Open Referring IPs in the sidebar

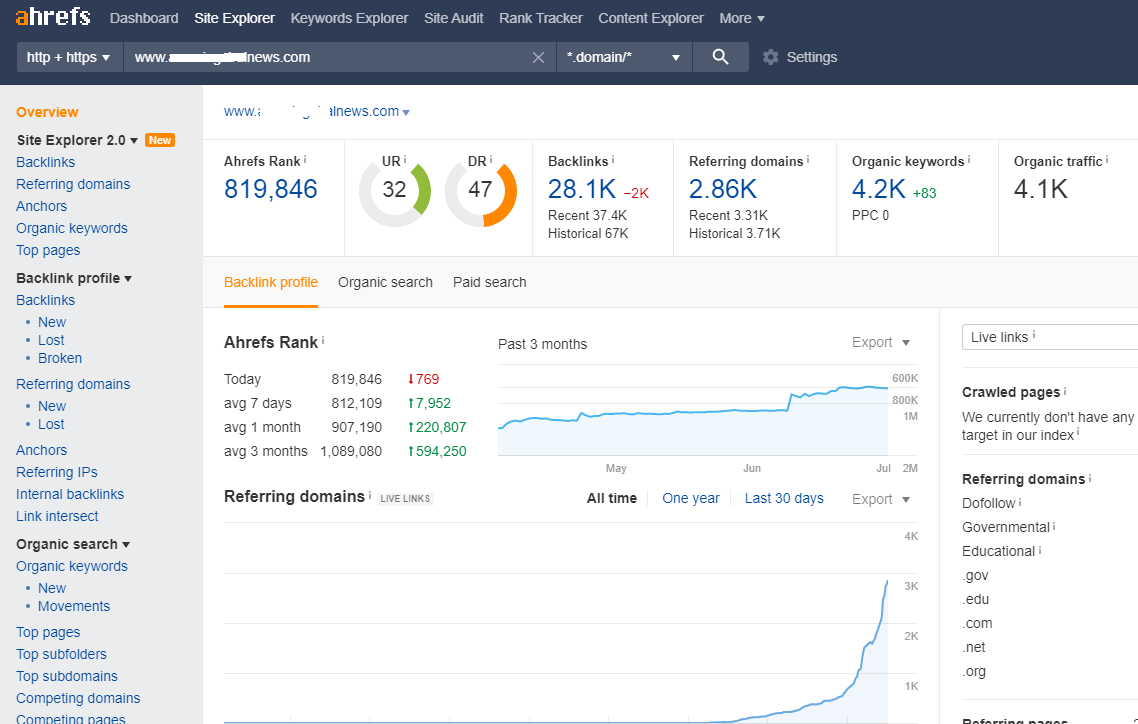coord(57,472)
